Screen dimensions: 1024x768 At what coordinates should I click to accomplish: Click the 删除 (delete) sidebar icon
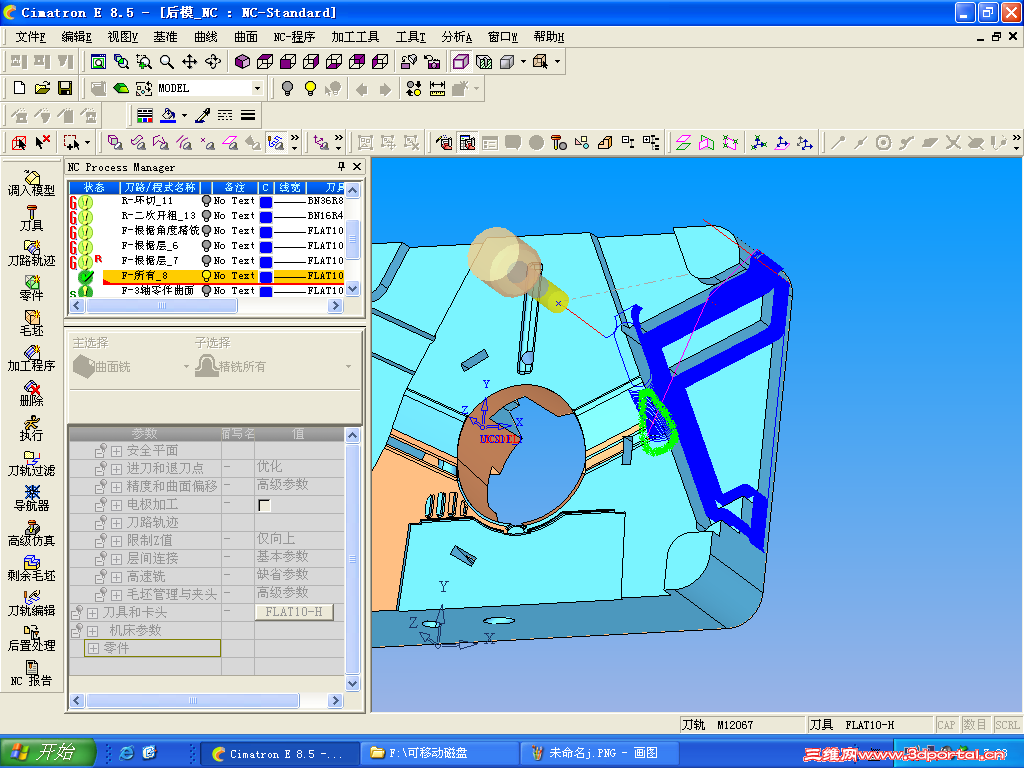click(x=31, y=393)
